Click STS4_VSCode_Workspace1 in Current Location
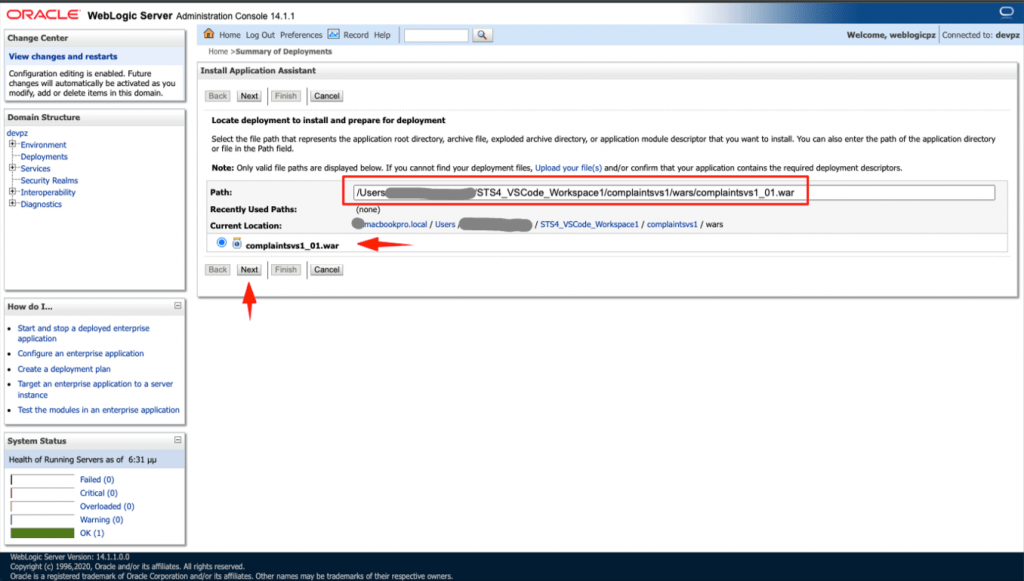The height and width of the screenshot is (581, 1024). 589,225
